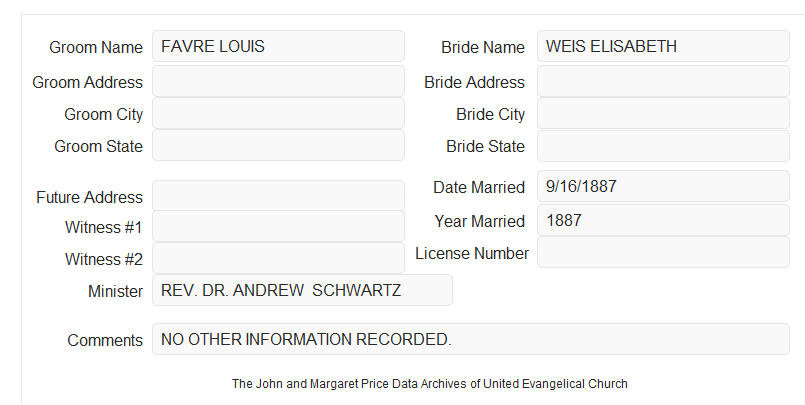
Task: Click the Bride State text field
Action: pyautogui.click(x=663, y=146)
